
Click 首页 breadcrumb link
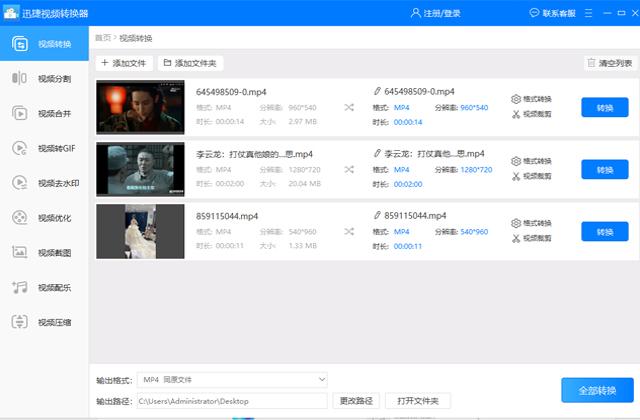[102, 38]
